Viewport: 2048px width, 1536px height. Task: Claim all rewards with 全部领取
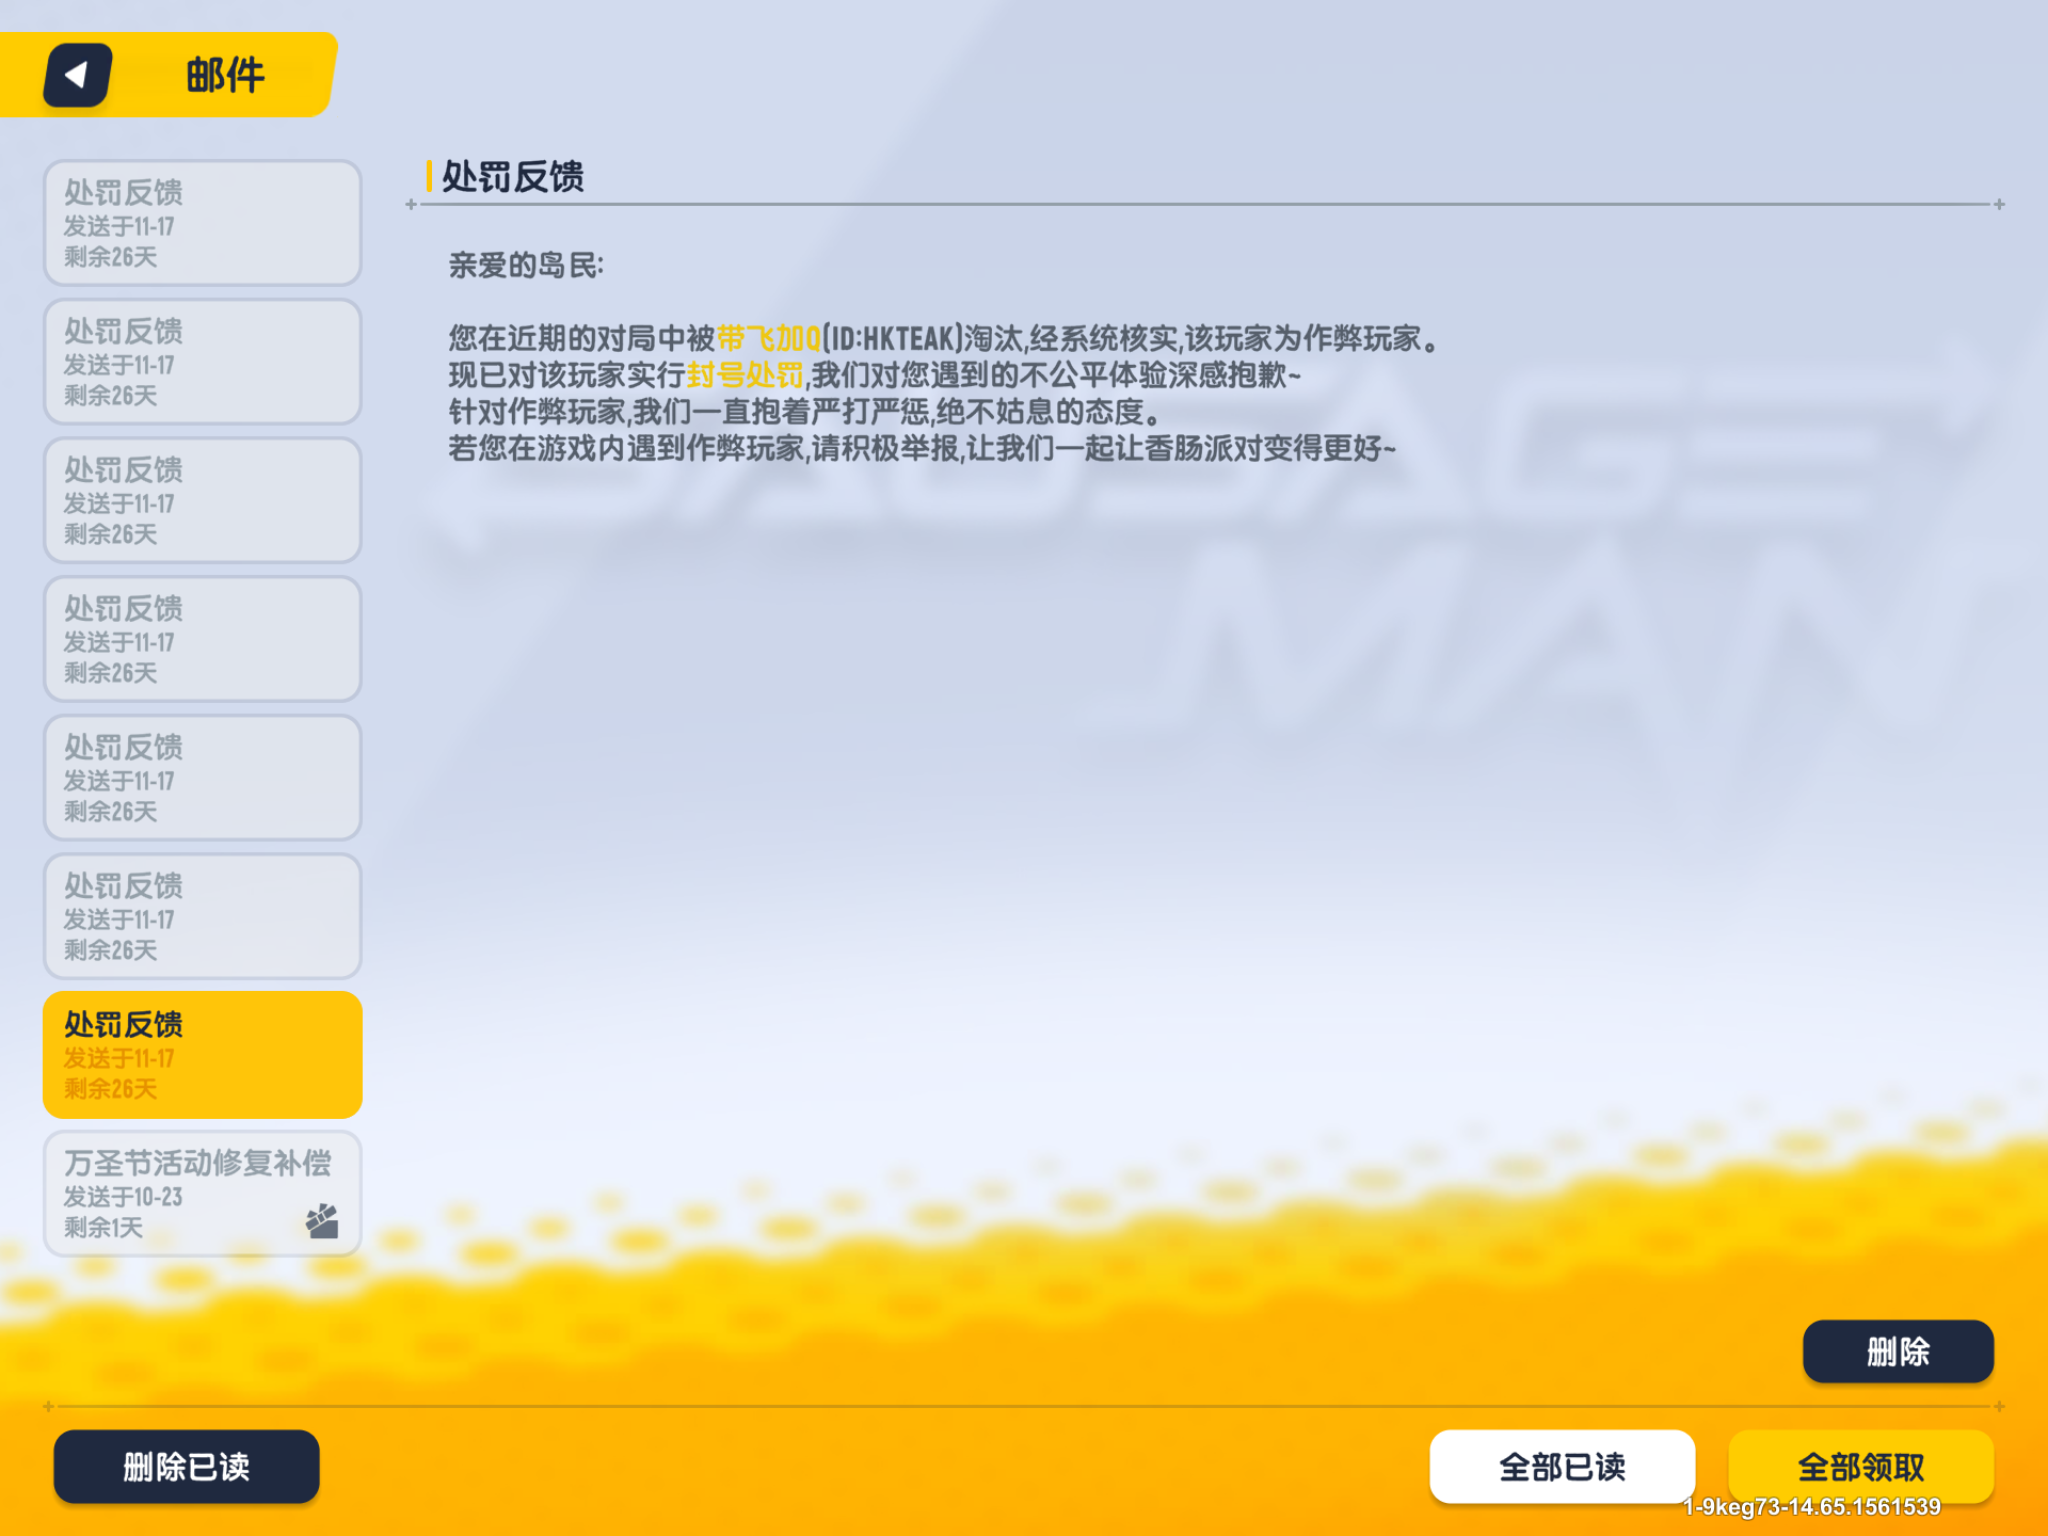(1860, 1467)
